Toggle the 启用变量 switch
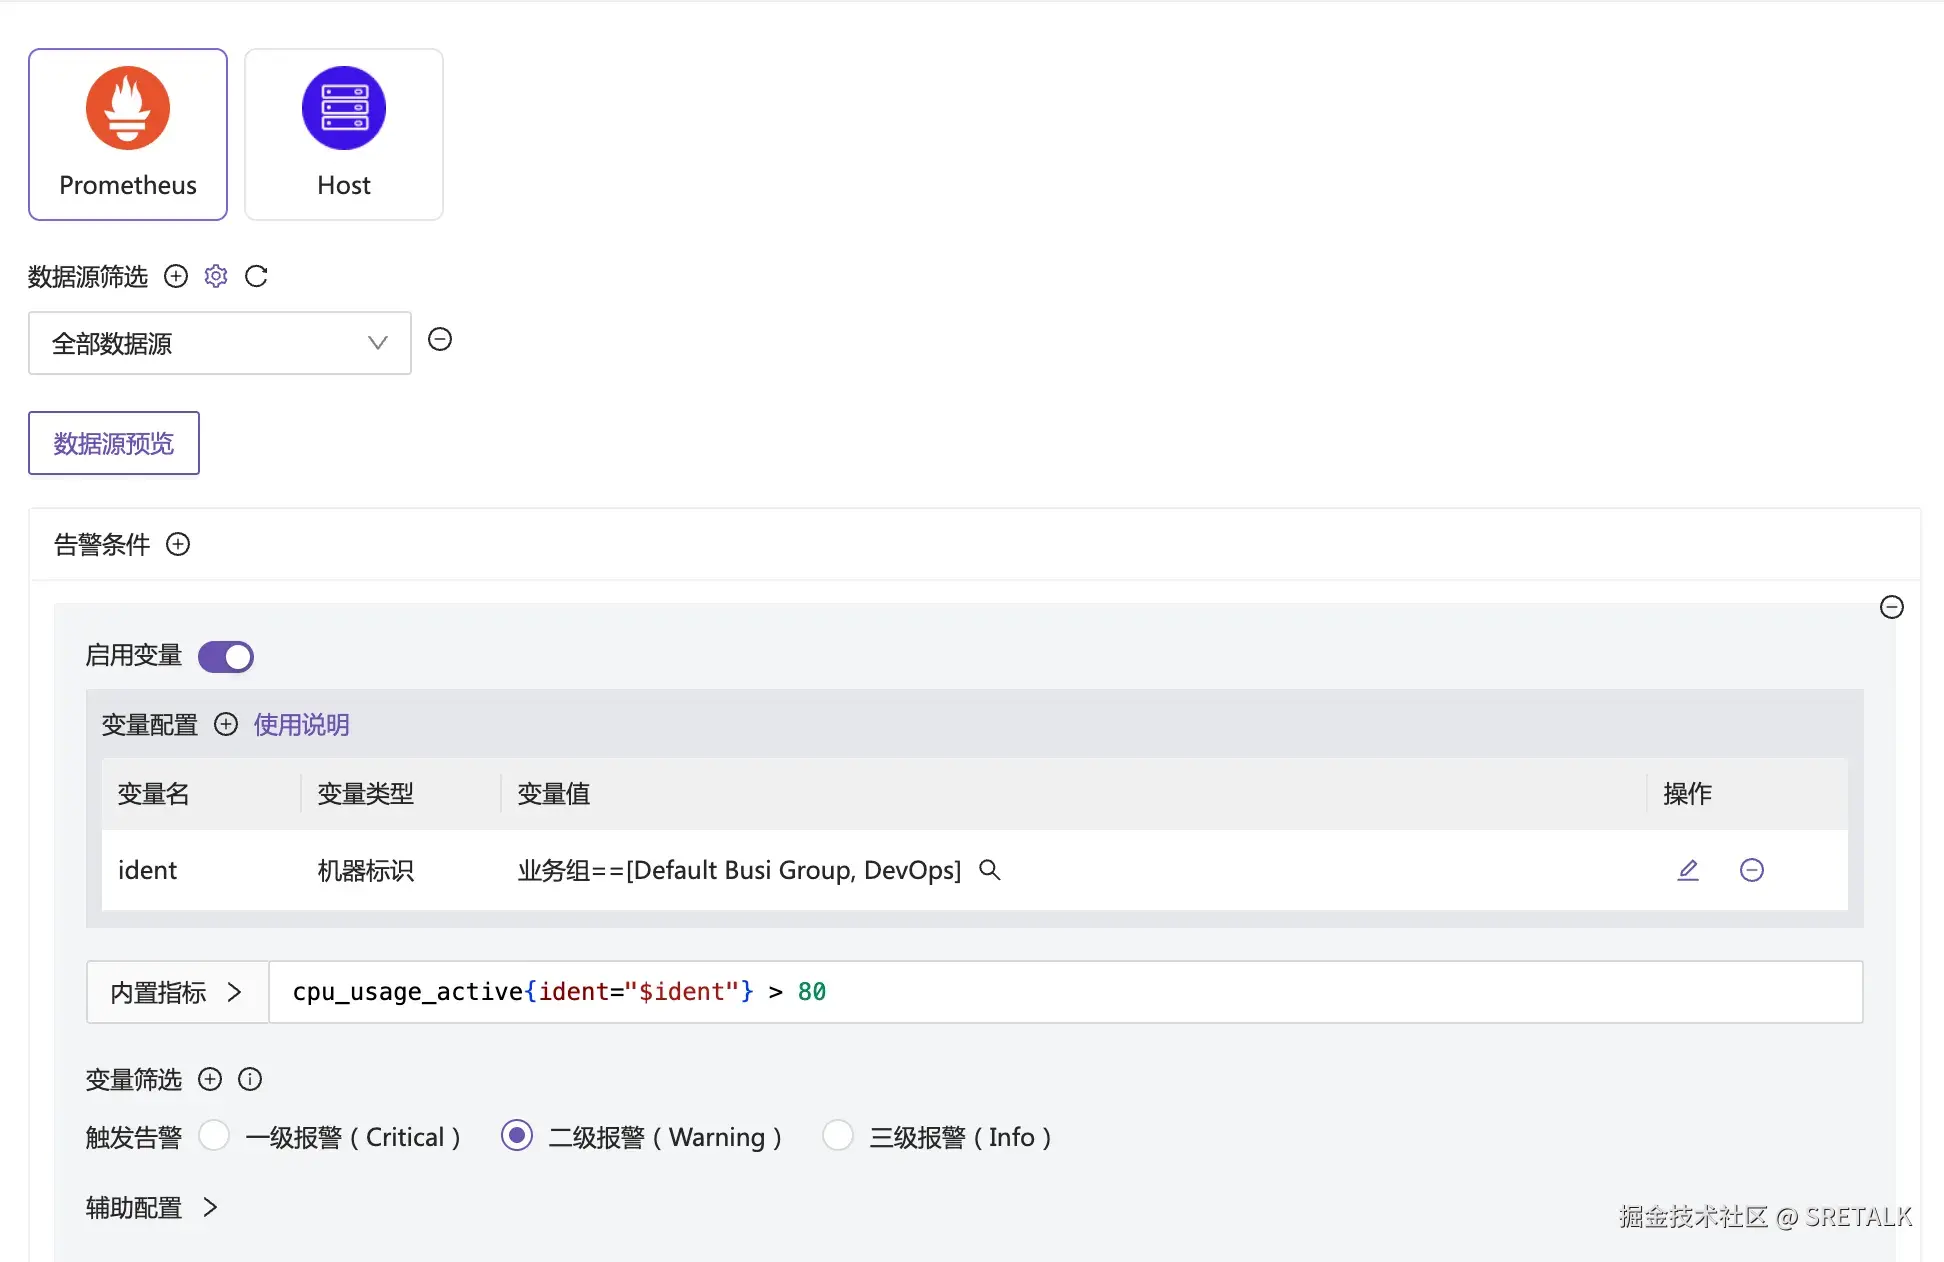Image resolution: width=1944 pixels, height=1262 pixels. tap(226, 657)
